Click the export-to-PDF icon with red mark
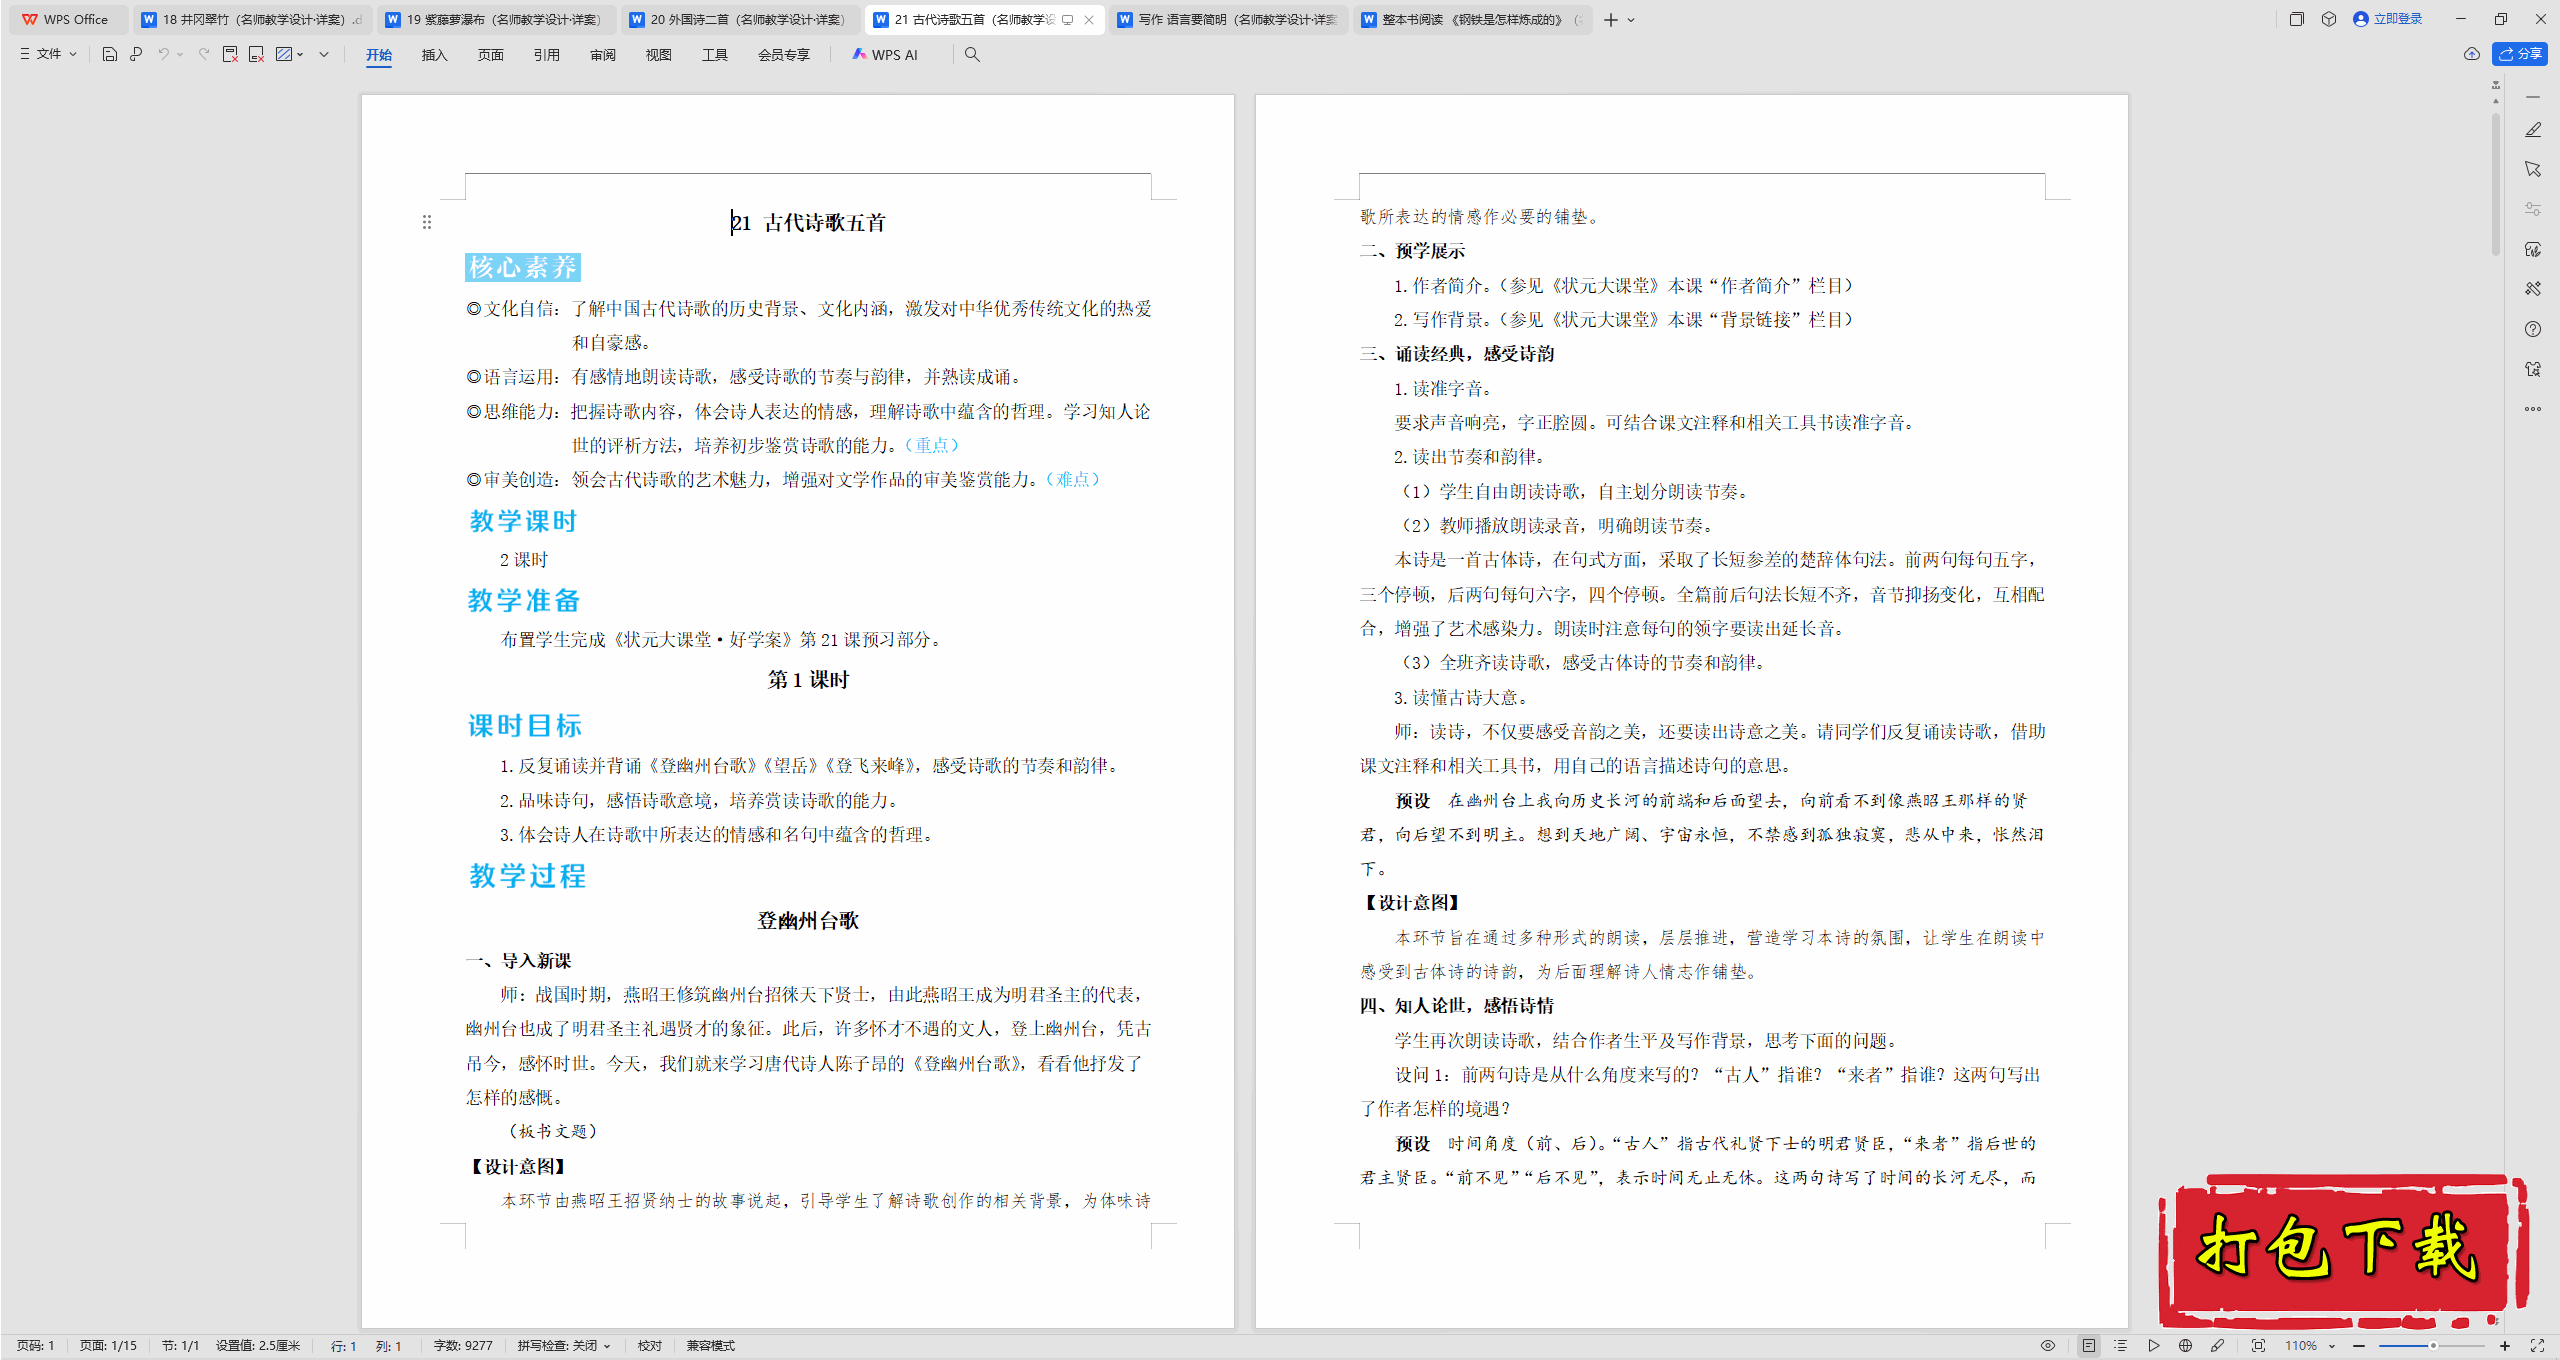The height and width of the screenshot is (1360, 2560). point(230,54)
